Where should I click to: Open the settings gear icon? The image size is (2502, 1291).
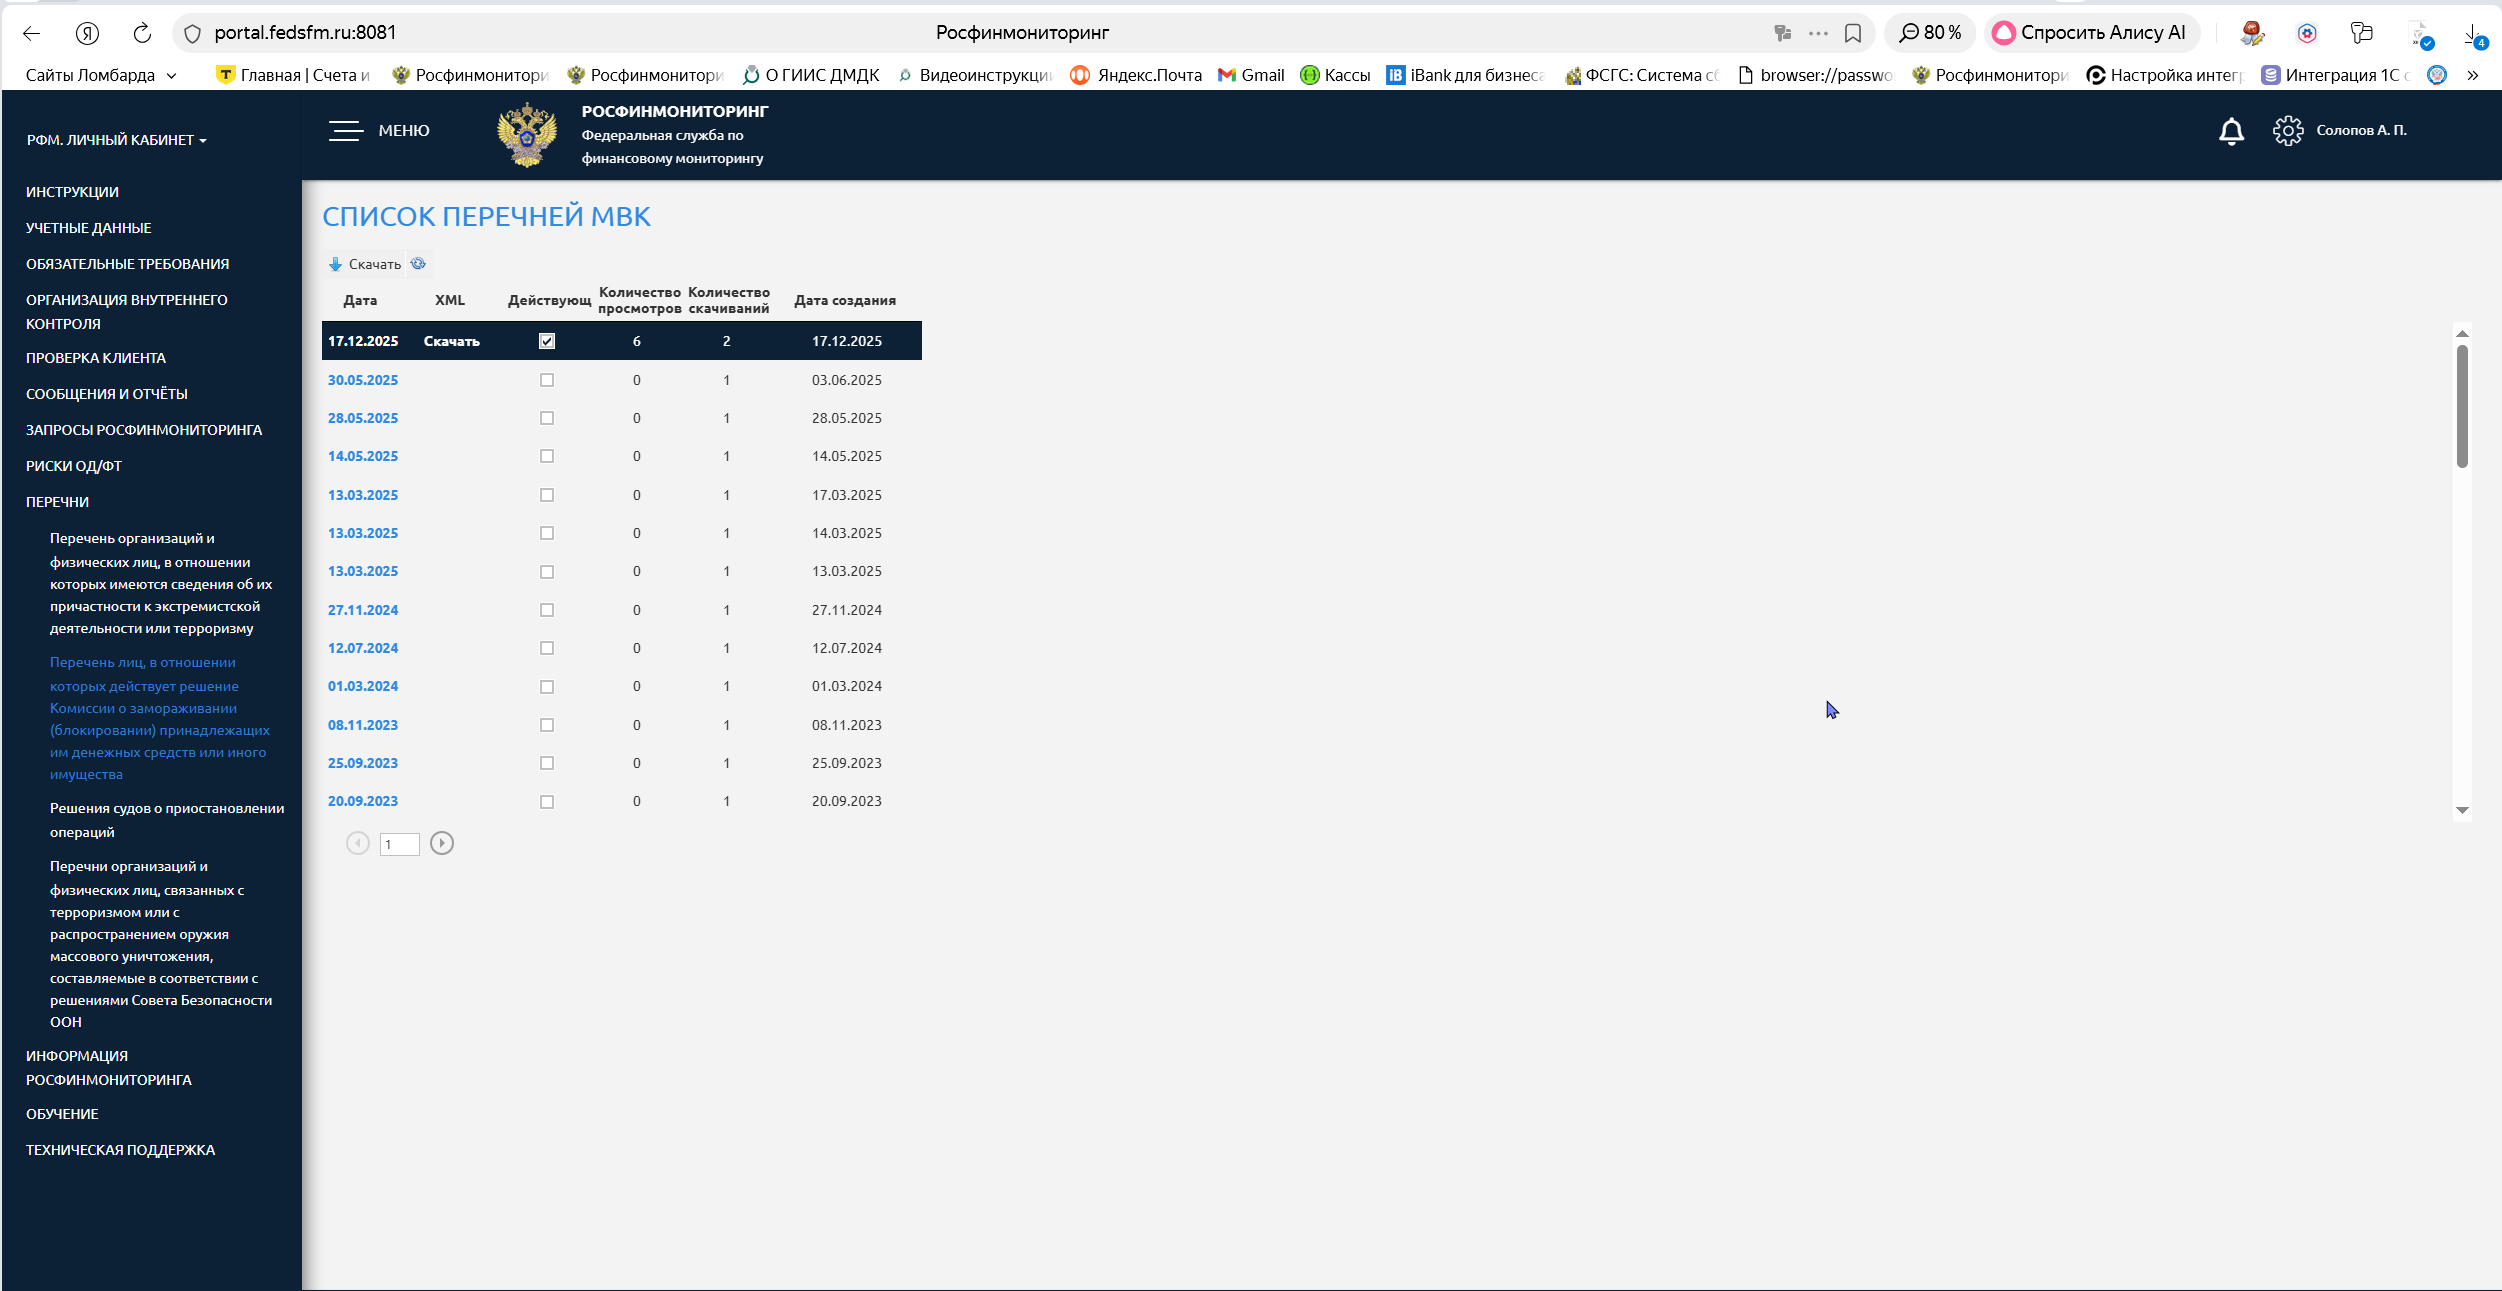coord(2287,131)
